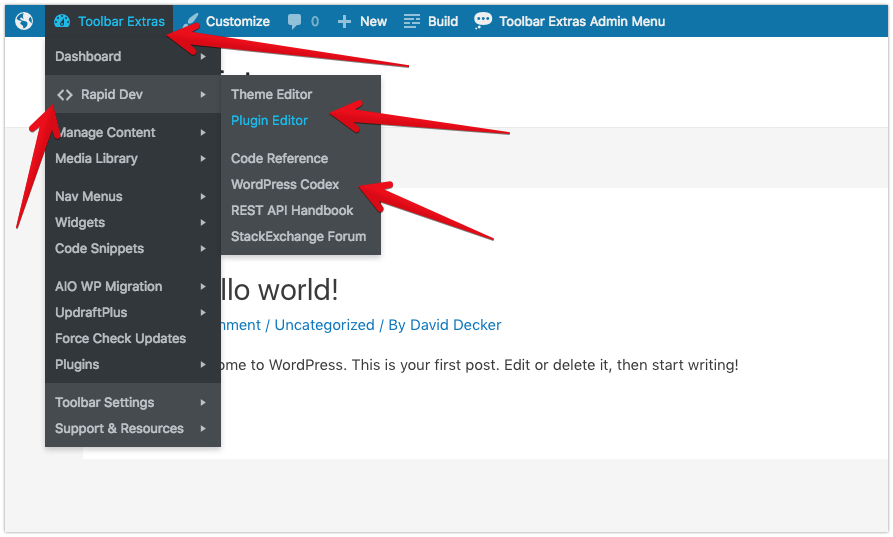
Task: Select Force Check Updates menu item
Action: pos(121,338)
